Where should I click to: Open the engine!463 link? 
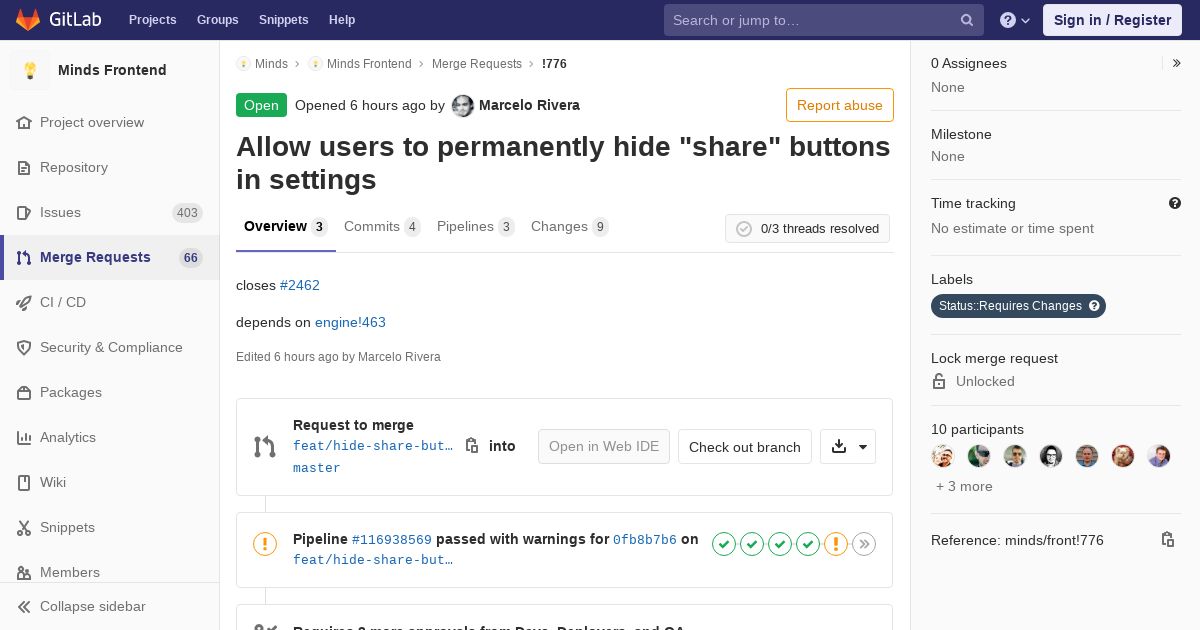[x=350, y=322]
